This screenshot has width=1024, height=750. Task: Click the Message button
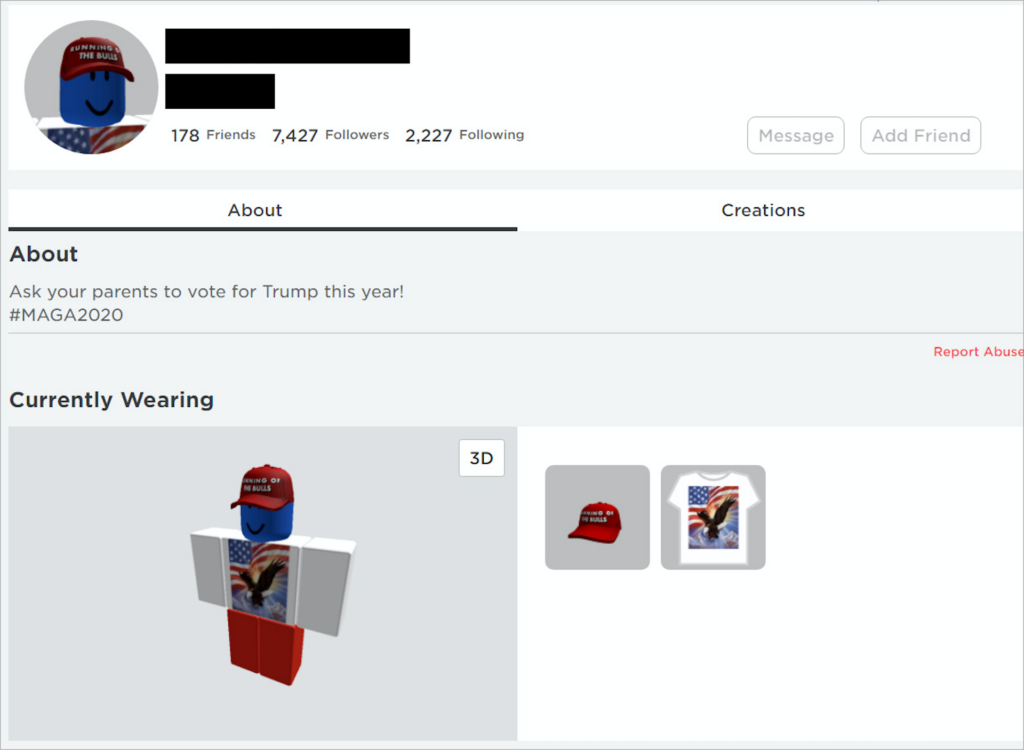pos(795,135)
